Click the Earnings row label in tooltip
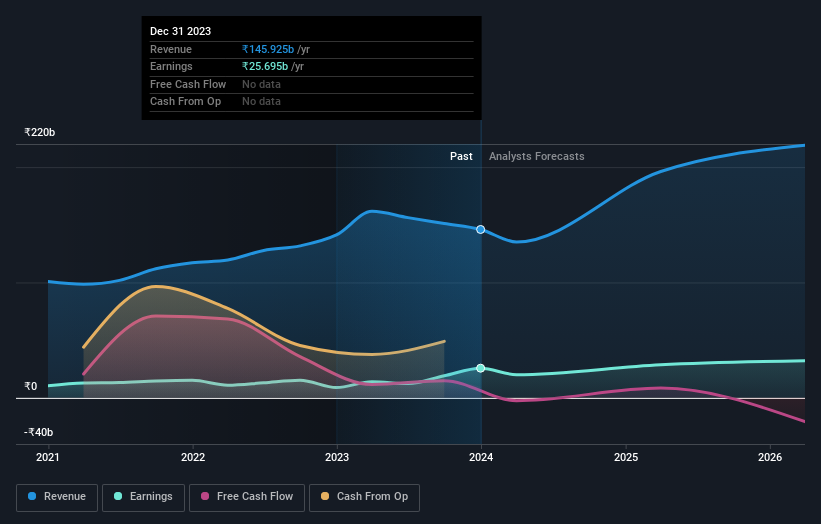 [171, 66]
